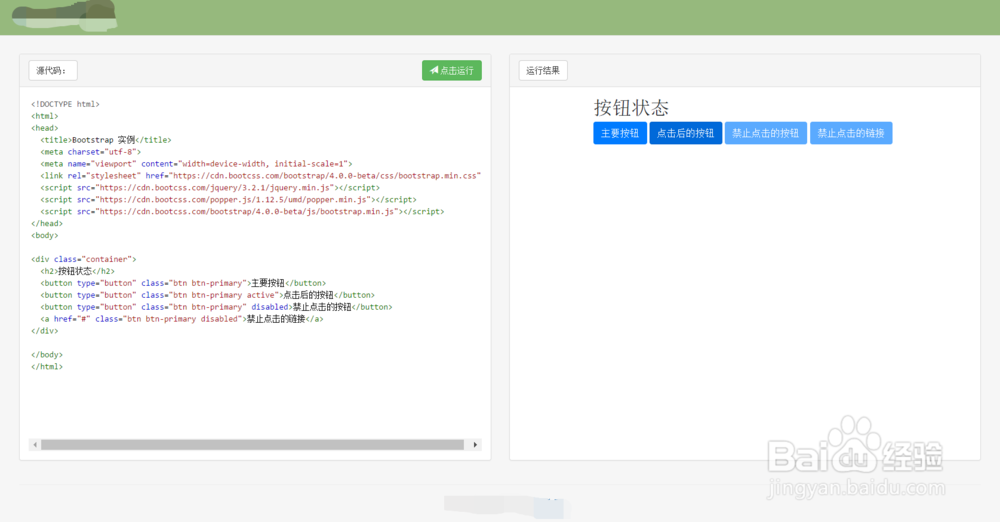Screen dimensions: 1000x522
Task: Click the popper.min.js script line
Action: tap(228, 200)
